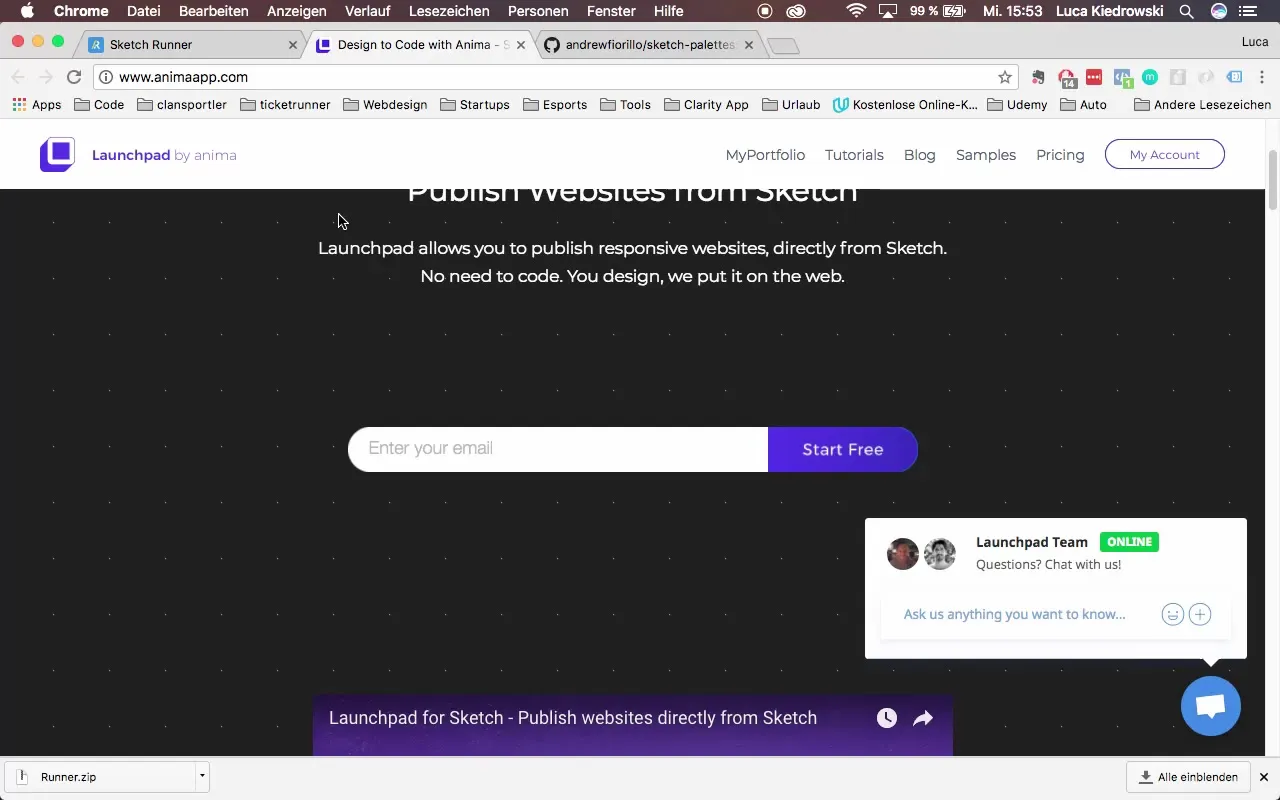Click the page vertical scrollbar thumb
The height and width of the screenshot is (800, 1280).
click(1272, 179)
